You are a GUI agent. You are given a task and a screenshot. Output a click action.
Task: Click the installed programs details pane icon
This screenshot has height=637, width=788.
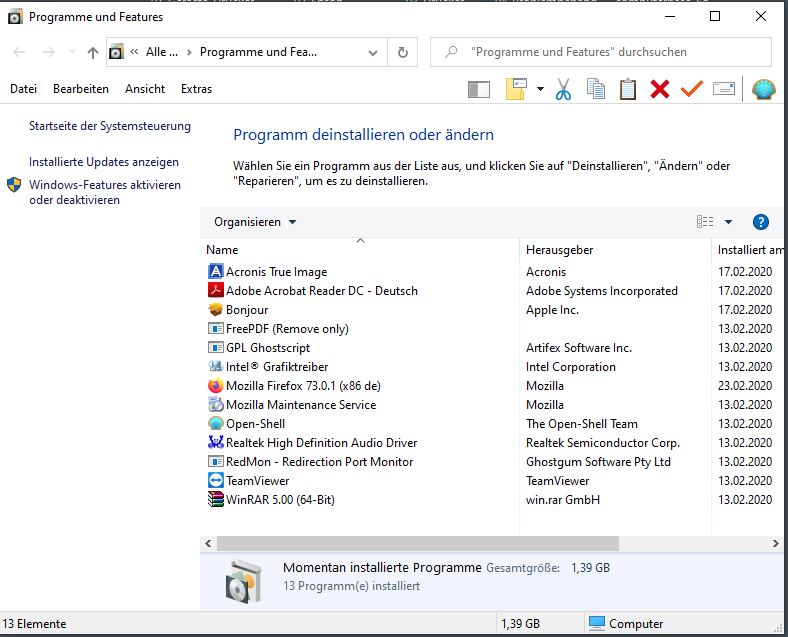tap(244, 580)
